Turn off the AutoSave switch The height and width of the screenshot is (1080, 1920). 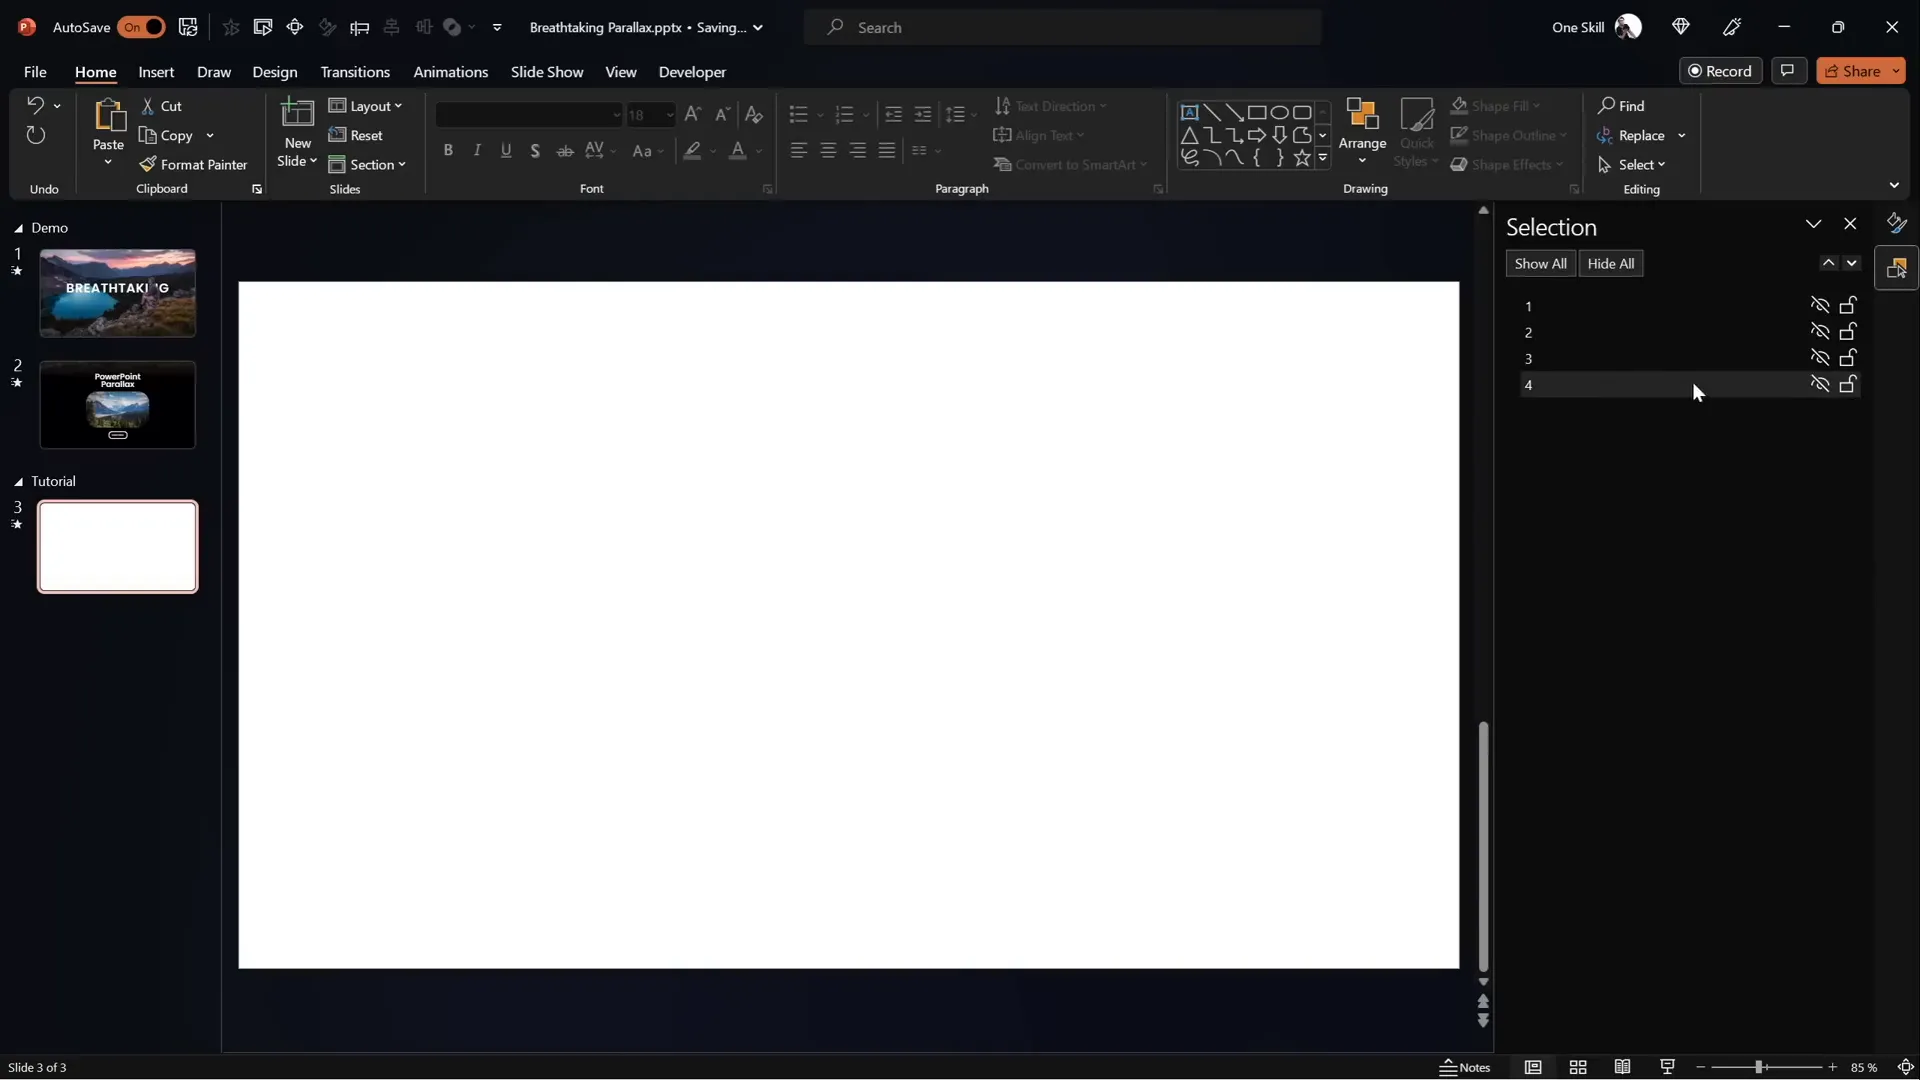tap(142, 27)
